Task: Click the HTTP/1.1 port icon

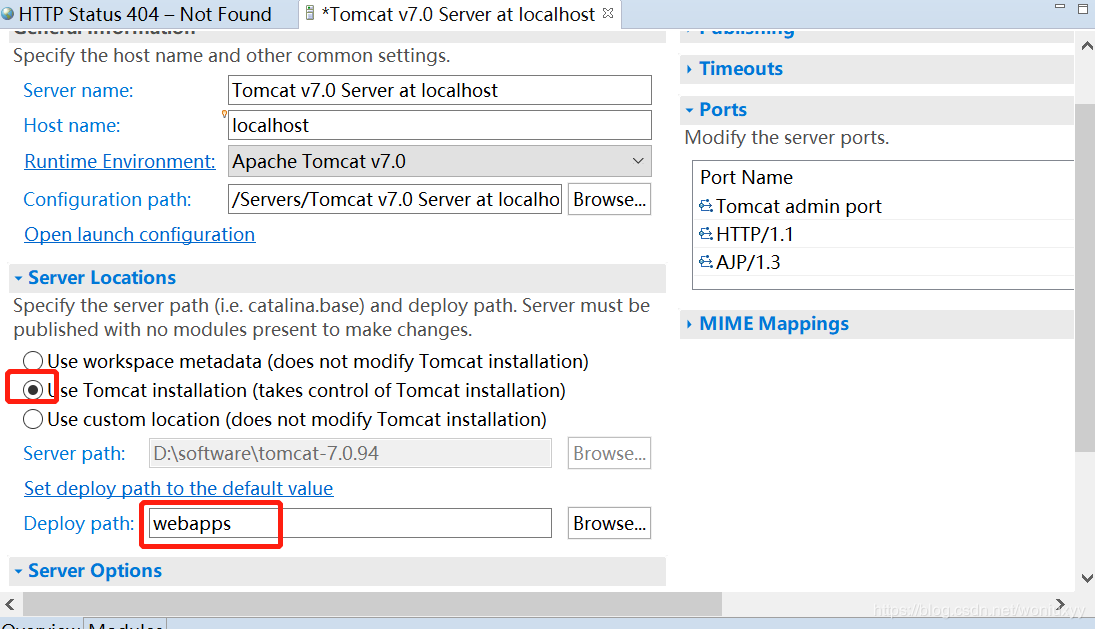Action: [x=706, y=234]
